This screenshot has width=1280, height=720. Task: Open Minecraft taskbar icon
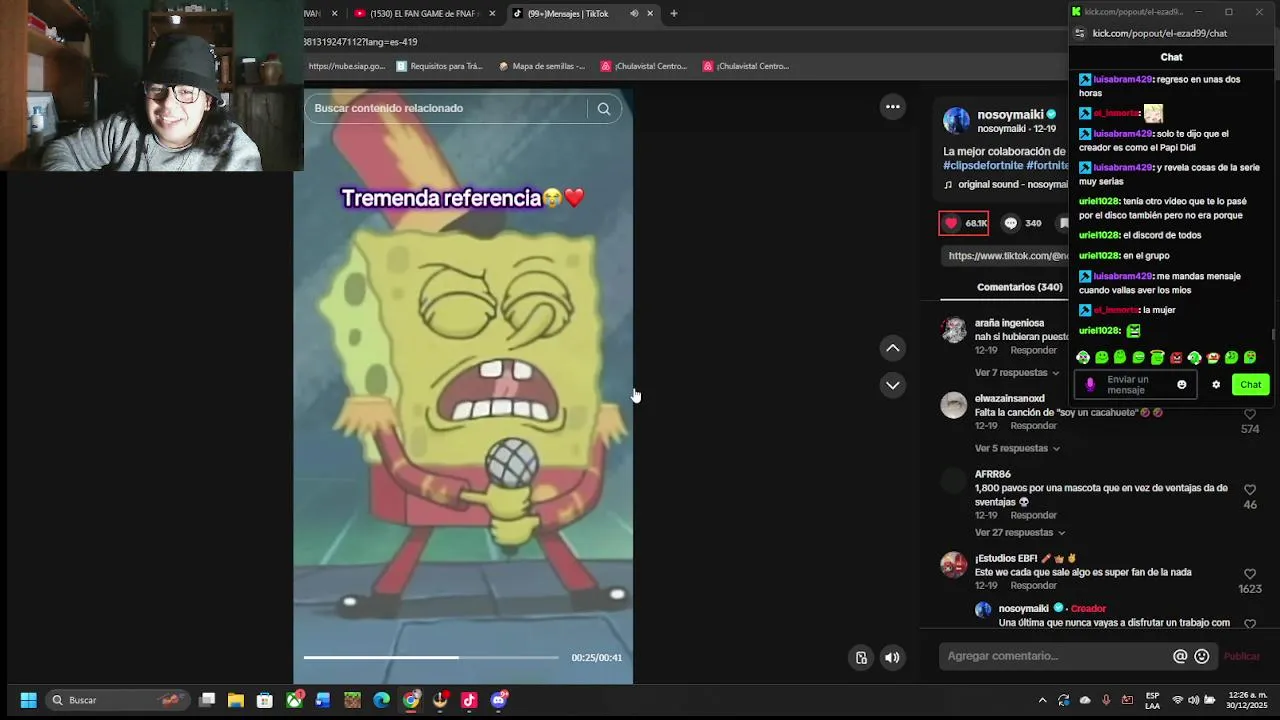(x=352, y=700)
